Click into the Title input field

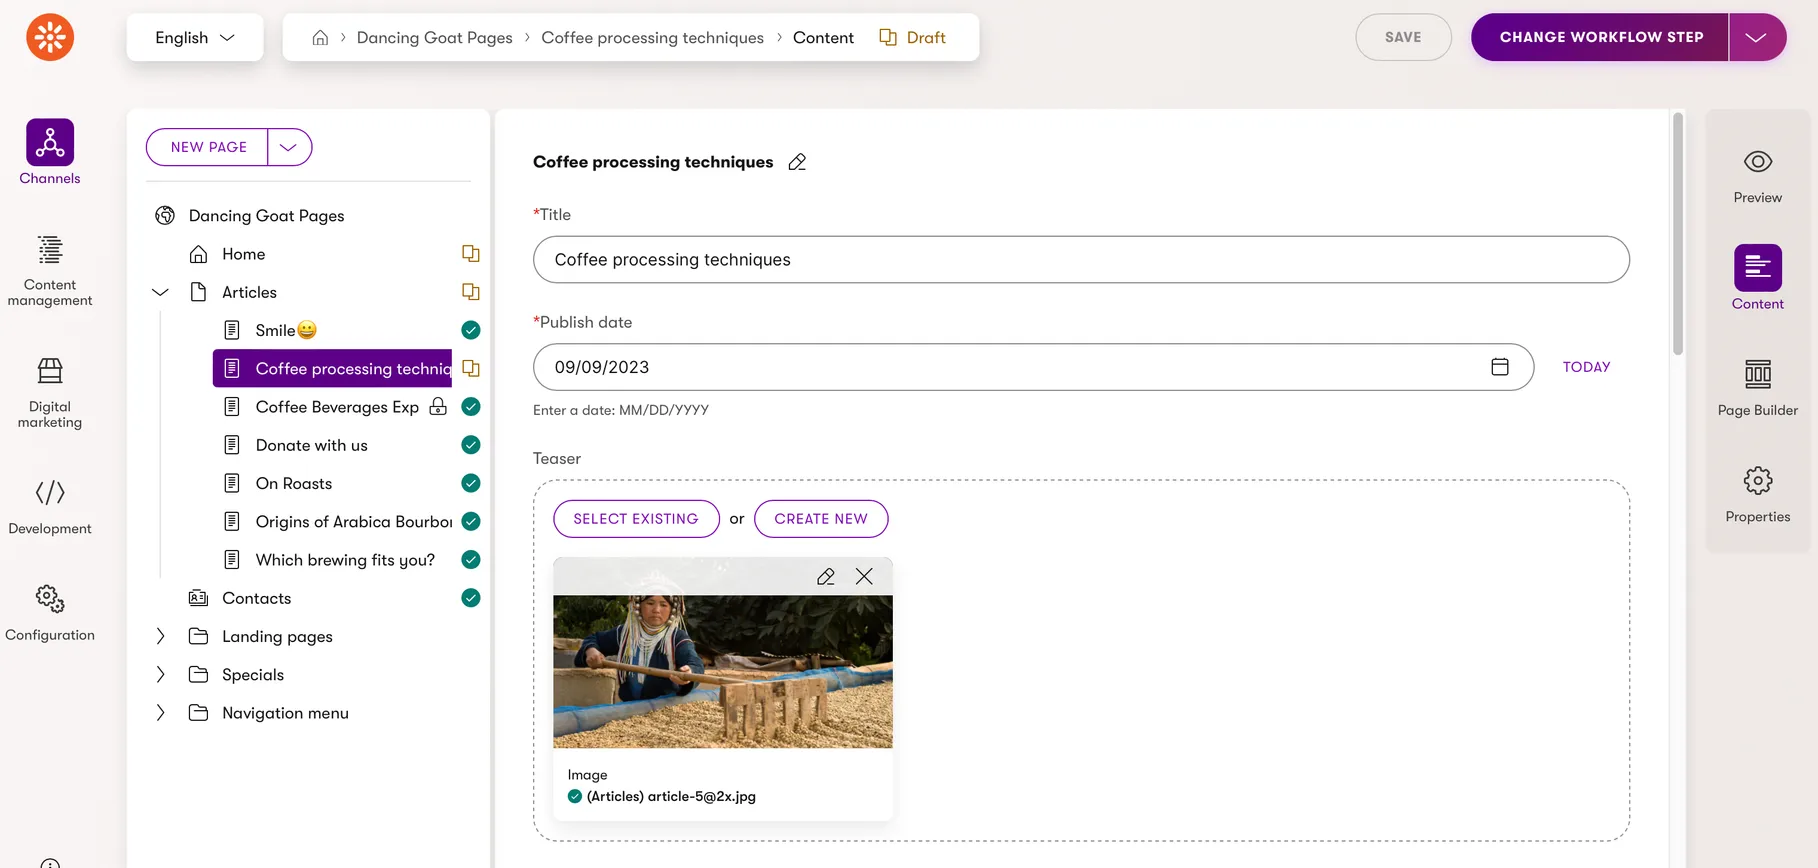tap(1081, 260)
